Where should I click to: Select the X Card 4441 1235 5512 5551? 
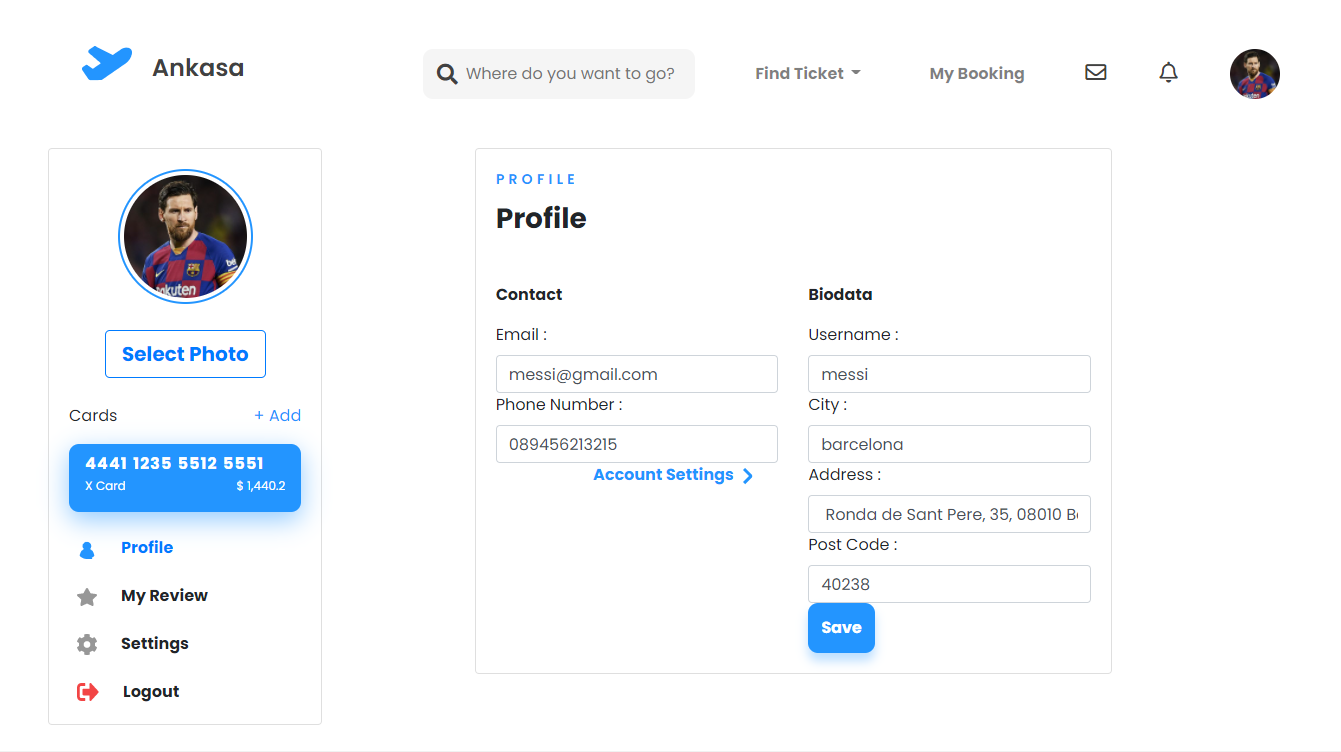click(185, 478)
